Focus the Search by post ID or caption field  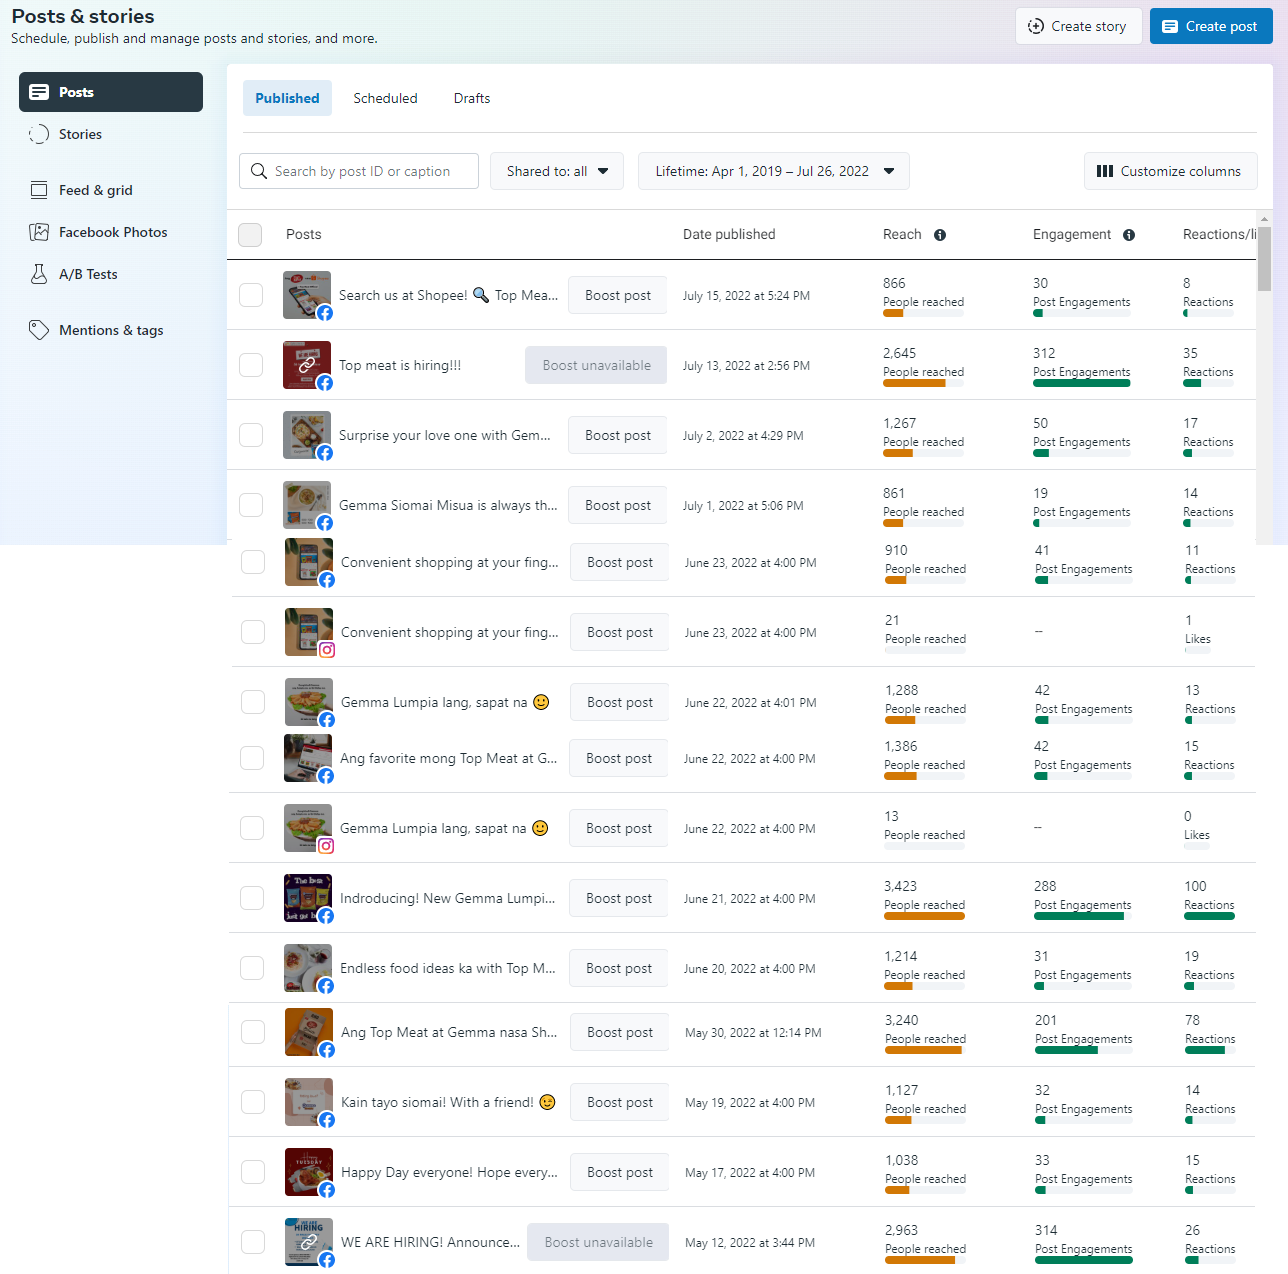[x=359, y=171]
